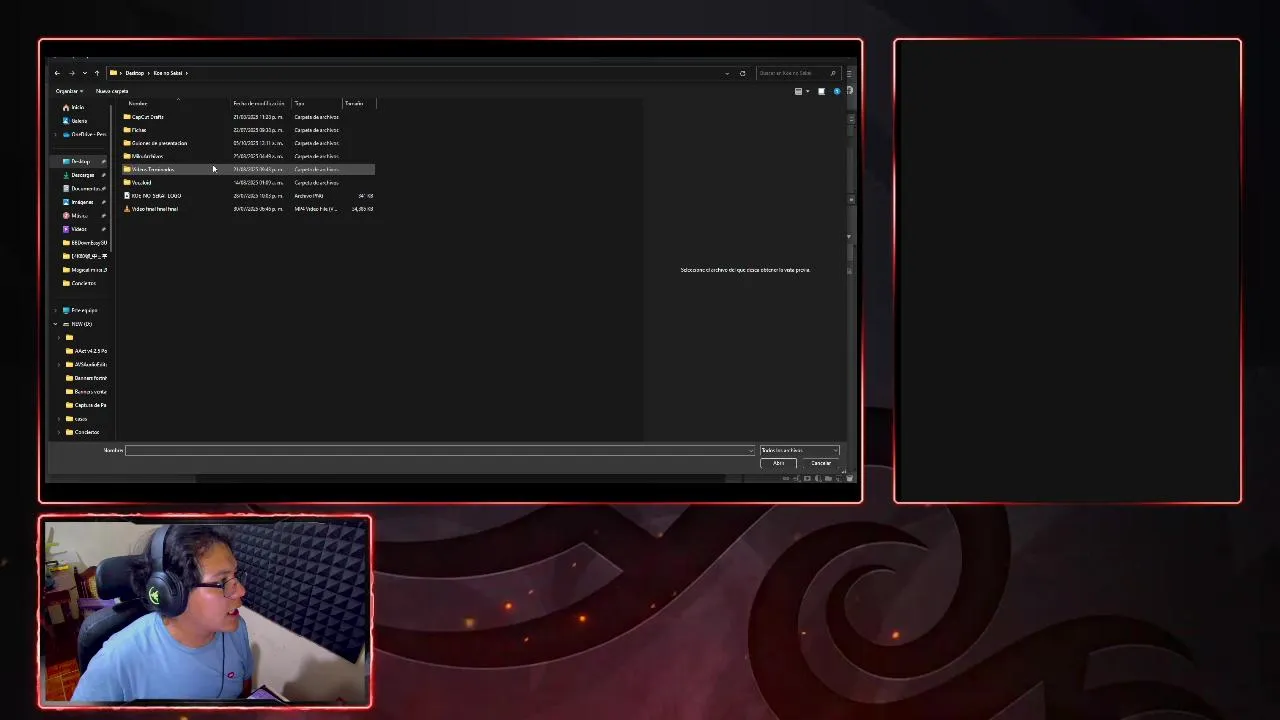Change the view layout icon
This screenshot has width=1280, height=720.
(x=798, y=91)
